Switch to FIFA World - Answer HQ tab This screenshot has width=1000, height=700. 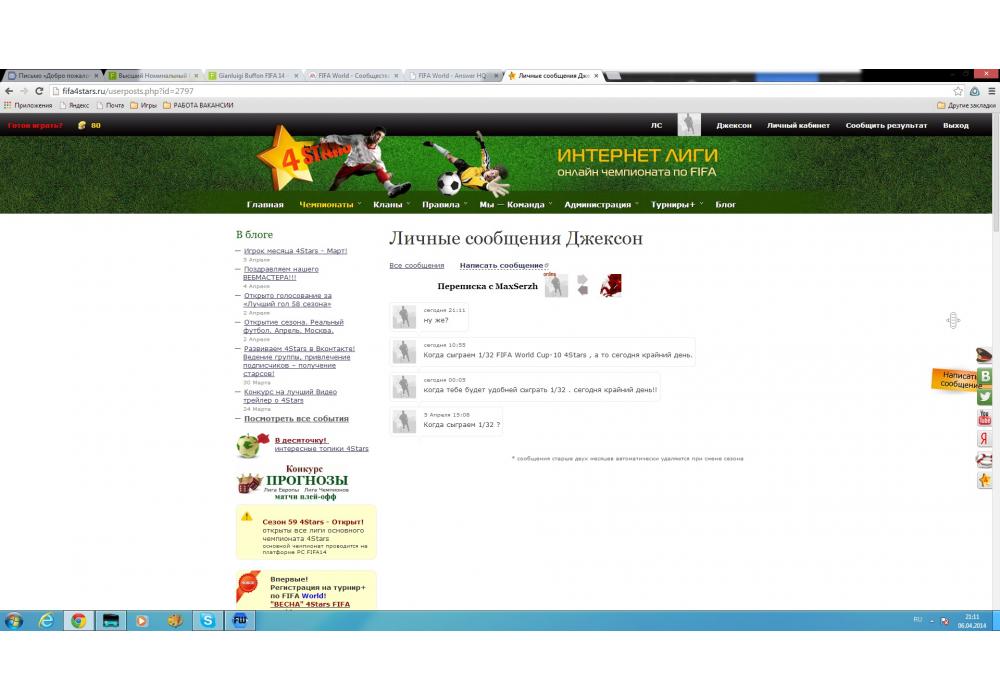[x=453, y=75]
